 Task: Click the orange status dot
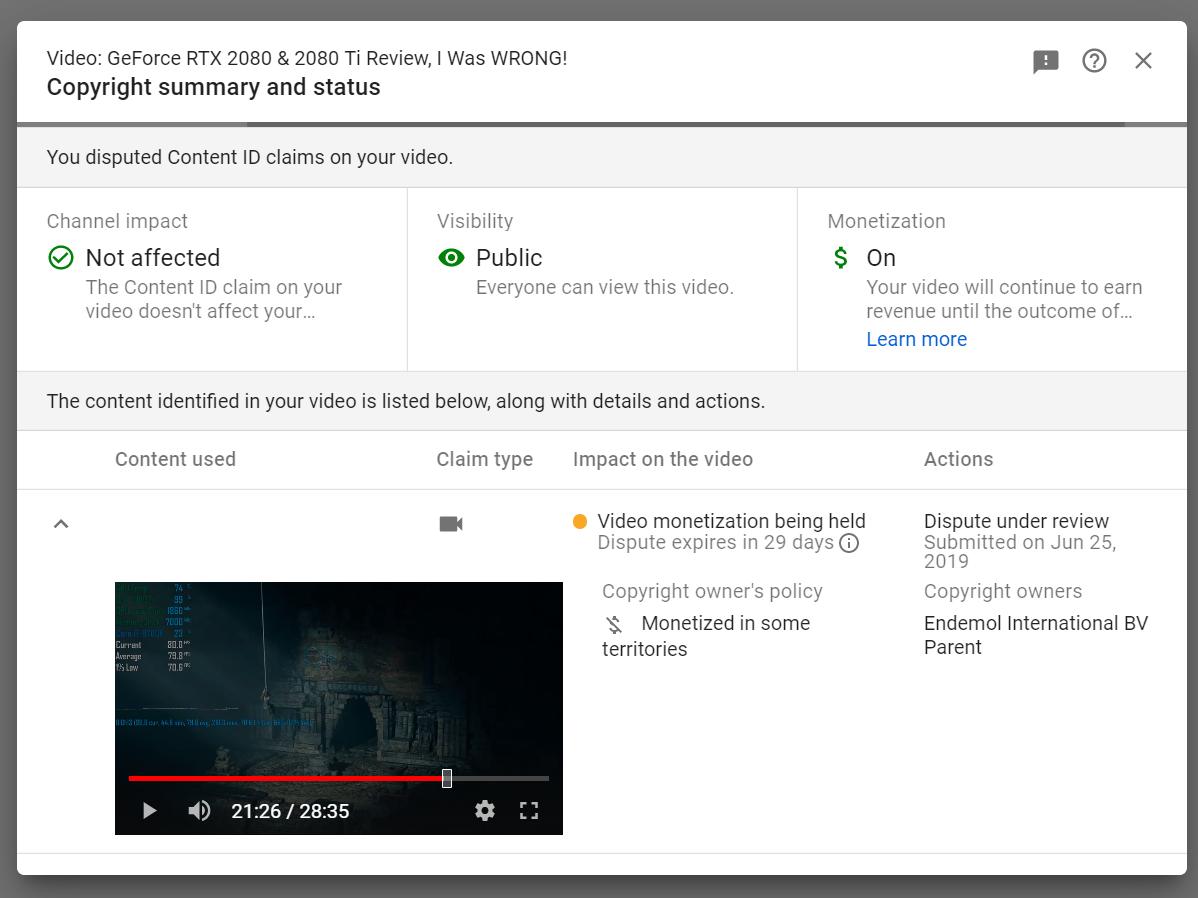tap(580, 521)
